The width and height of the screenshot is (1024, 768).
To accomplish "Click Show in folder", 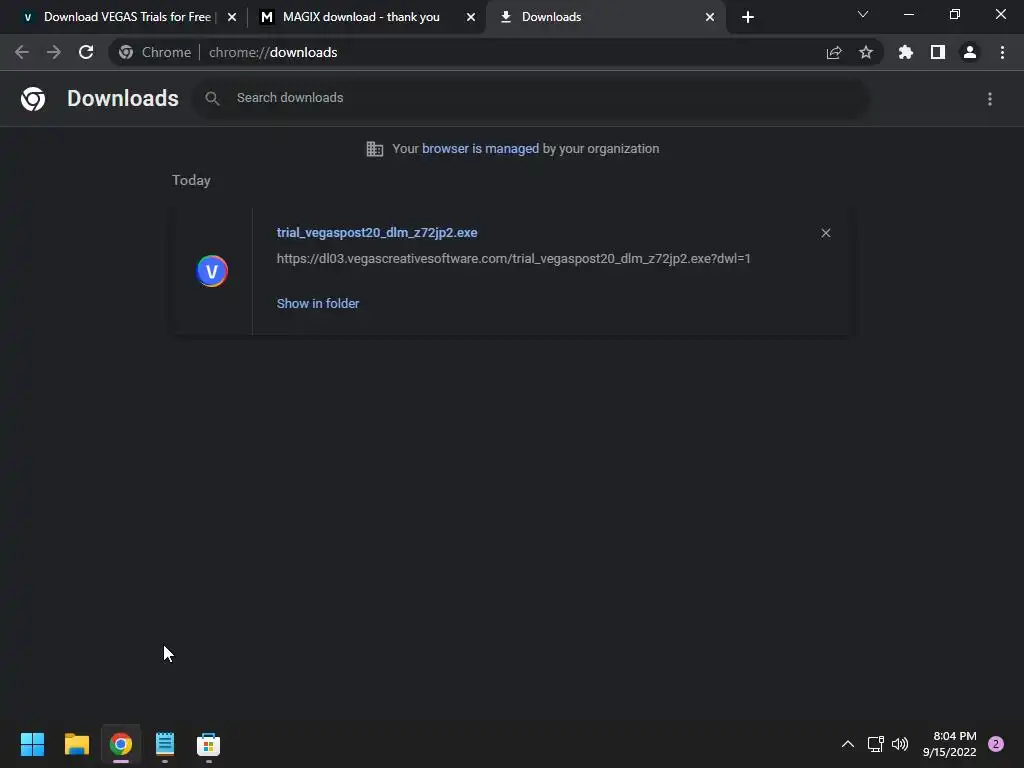I will tap(318, 304).
